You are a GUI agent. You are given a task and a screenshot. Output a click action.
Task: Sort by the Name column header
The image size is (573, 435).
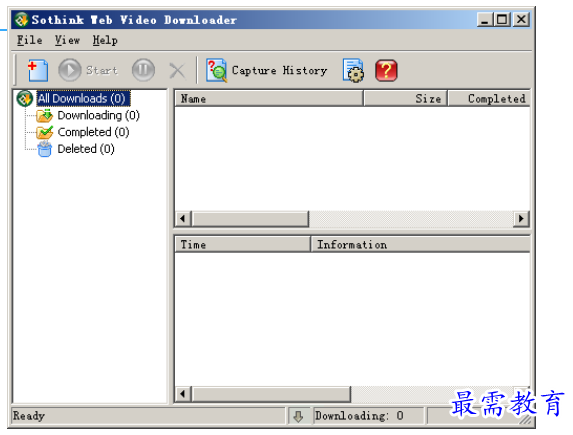[x=269, y=98]
